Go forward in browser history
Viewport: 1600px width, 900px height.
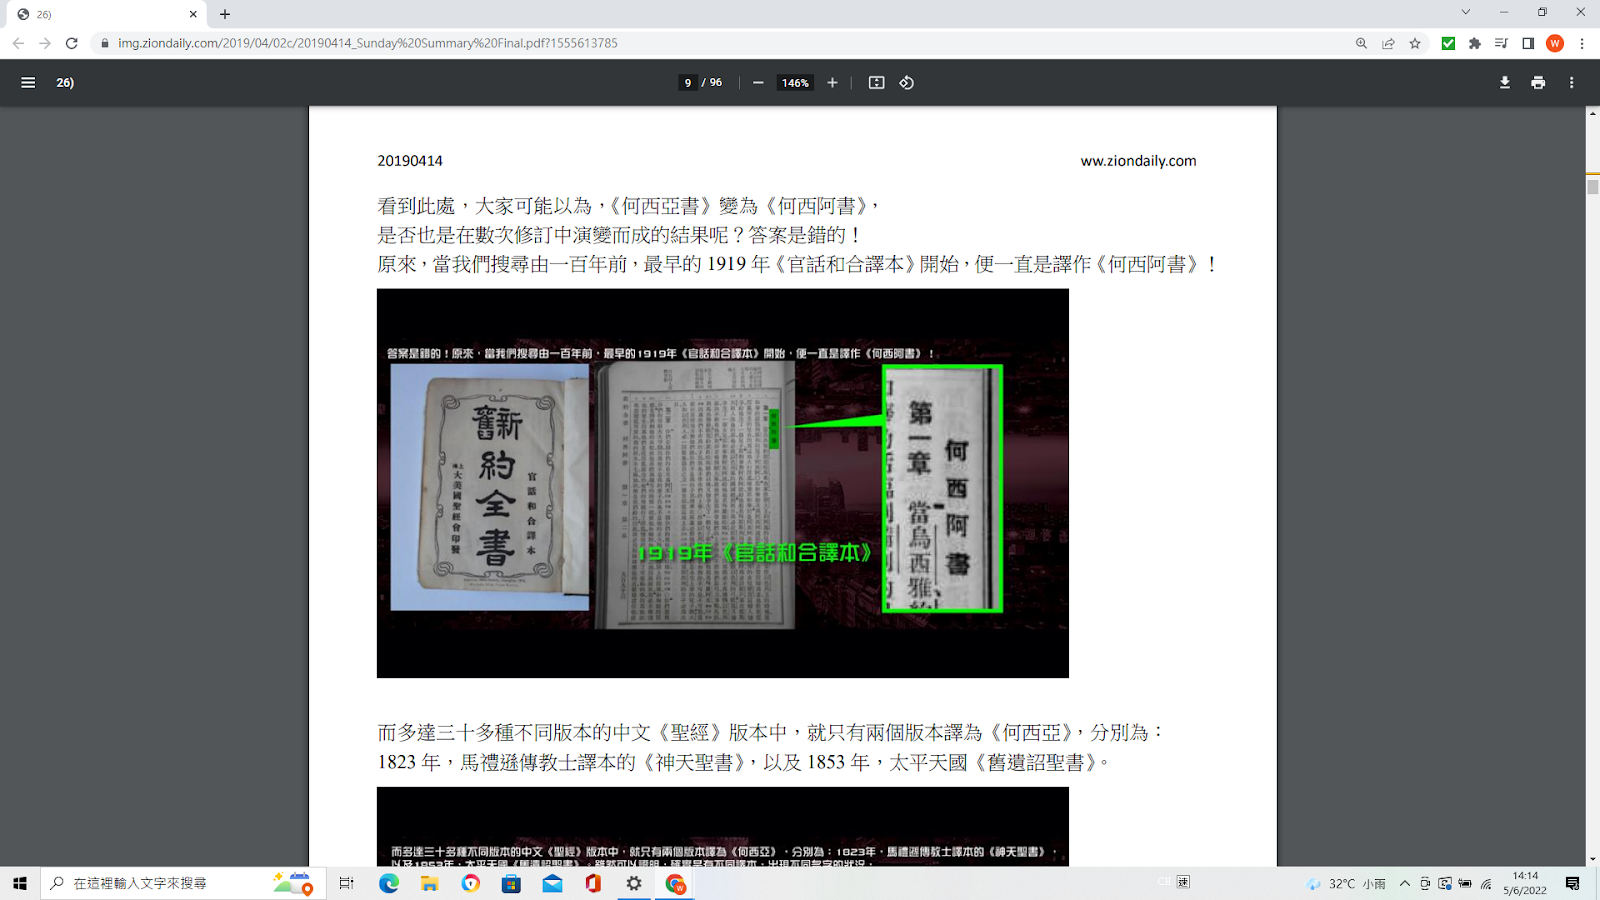coord(45,43)
